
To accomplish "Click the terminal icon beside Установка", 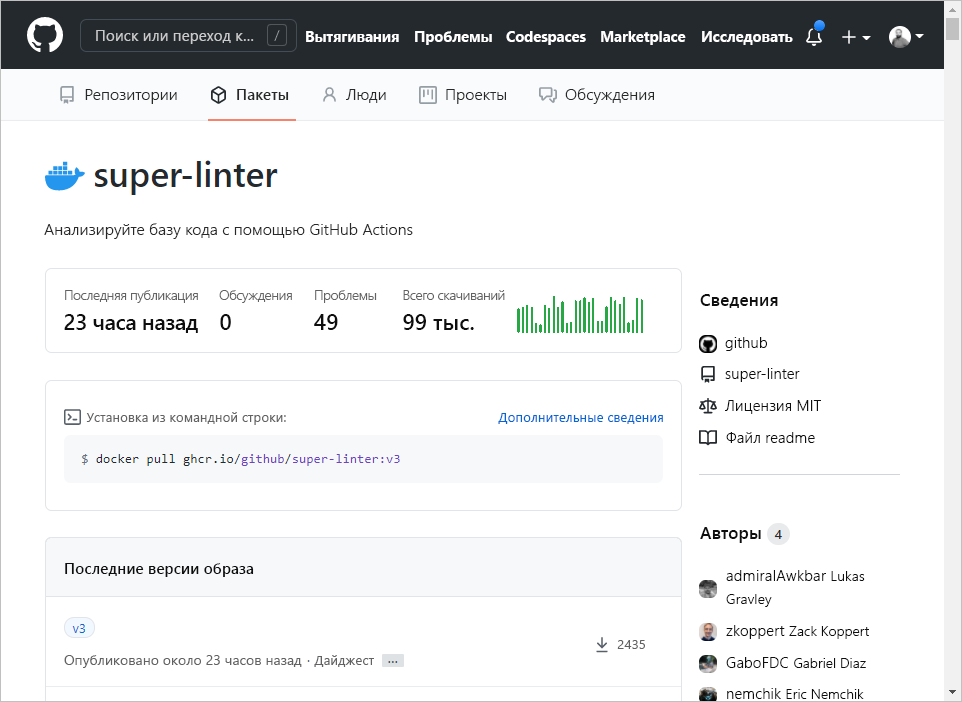I will (x=72, y=417).
